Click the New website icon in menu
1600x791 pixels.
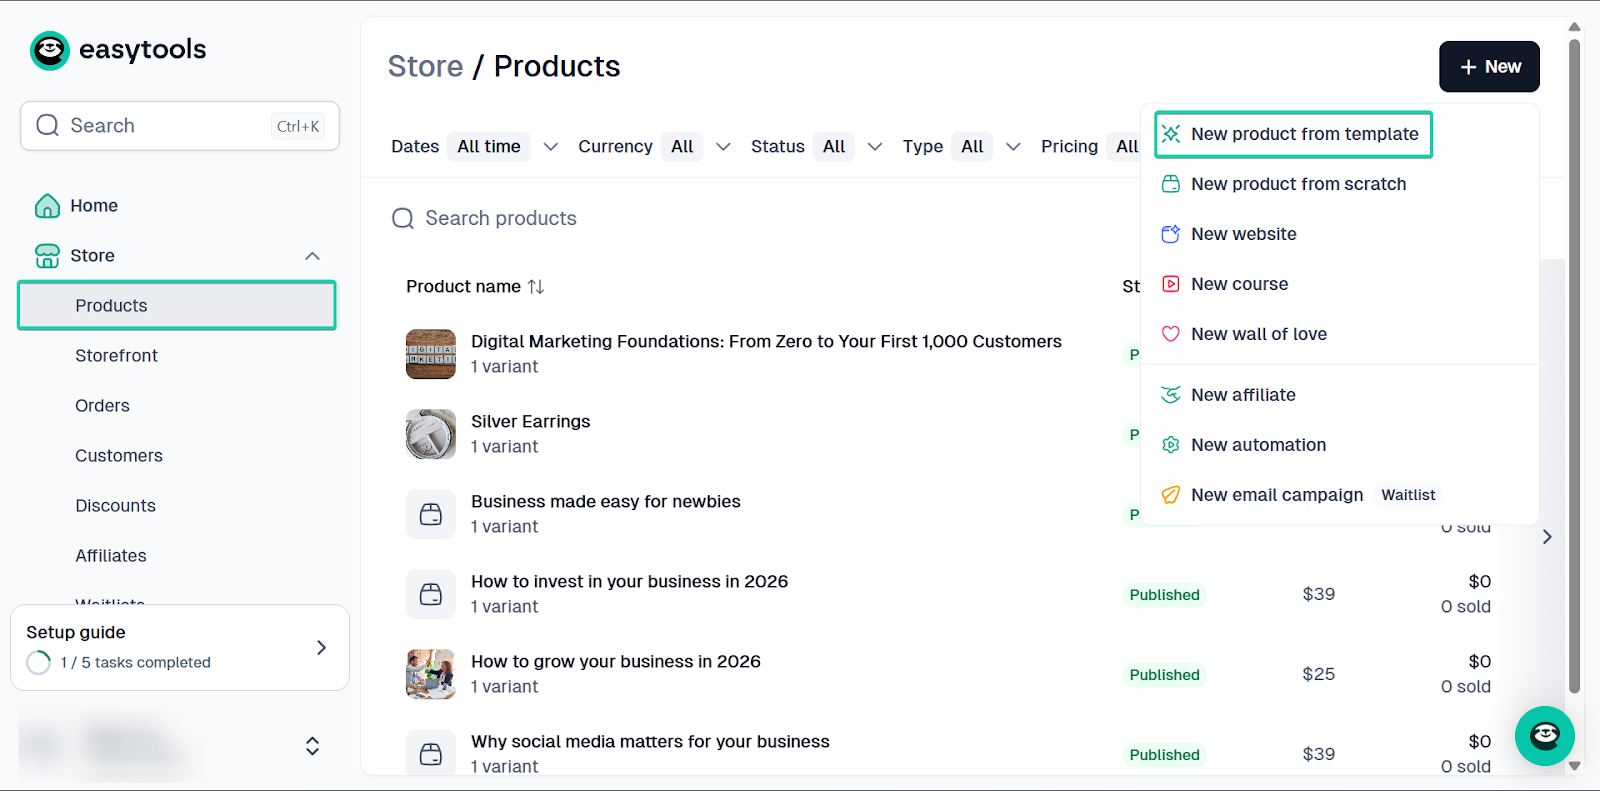1170,234
